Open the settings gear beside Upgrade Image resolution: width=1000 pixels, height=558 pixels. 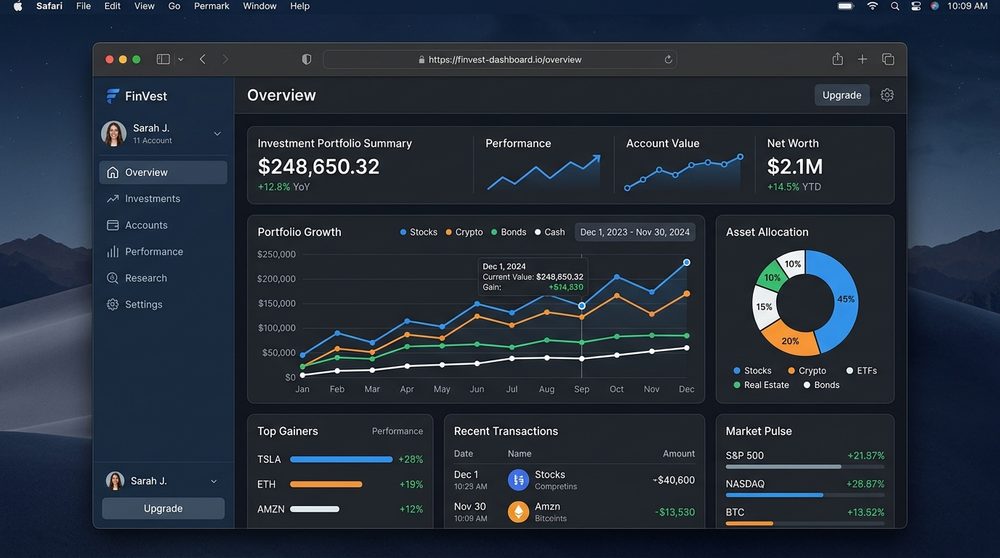point(886,95)
